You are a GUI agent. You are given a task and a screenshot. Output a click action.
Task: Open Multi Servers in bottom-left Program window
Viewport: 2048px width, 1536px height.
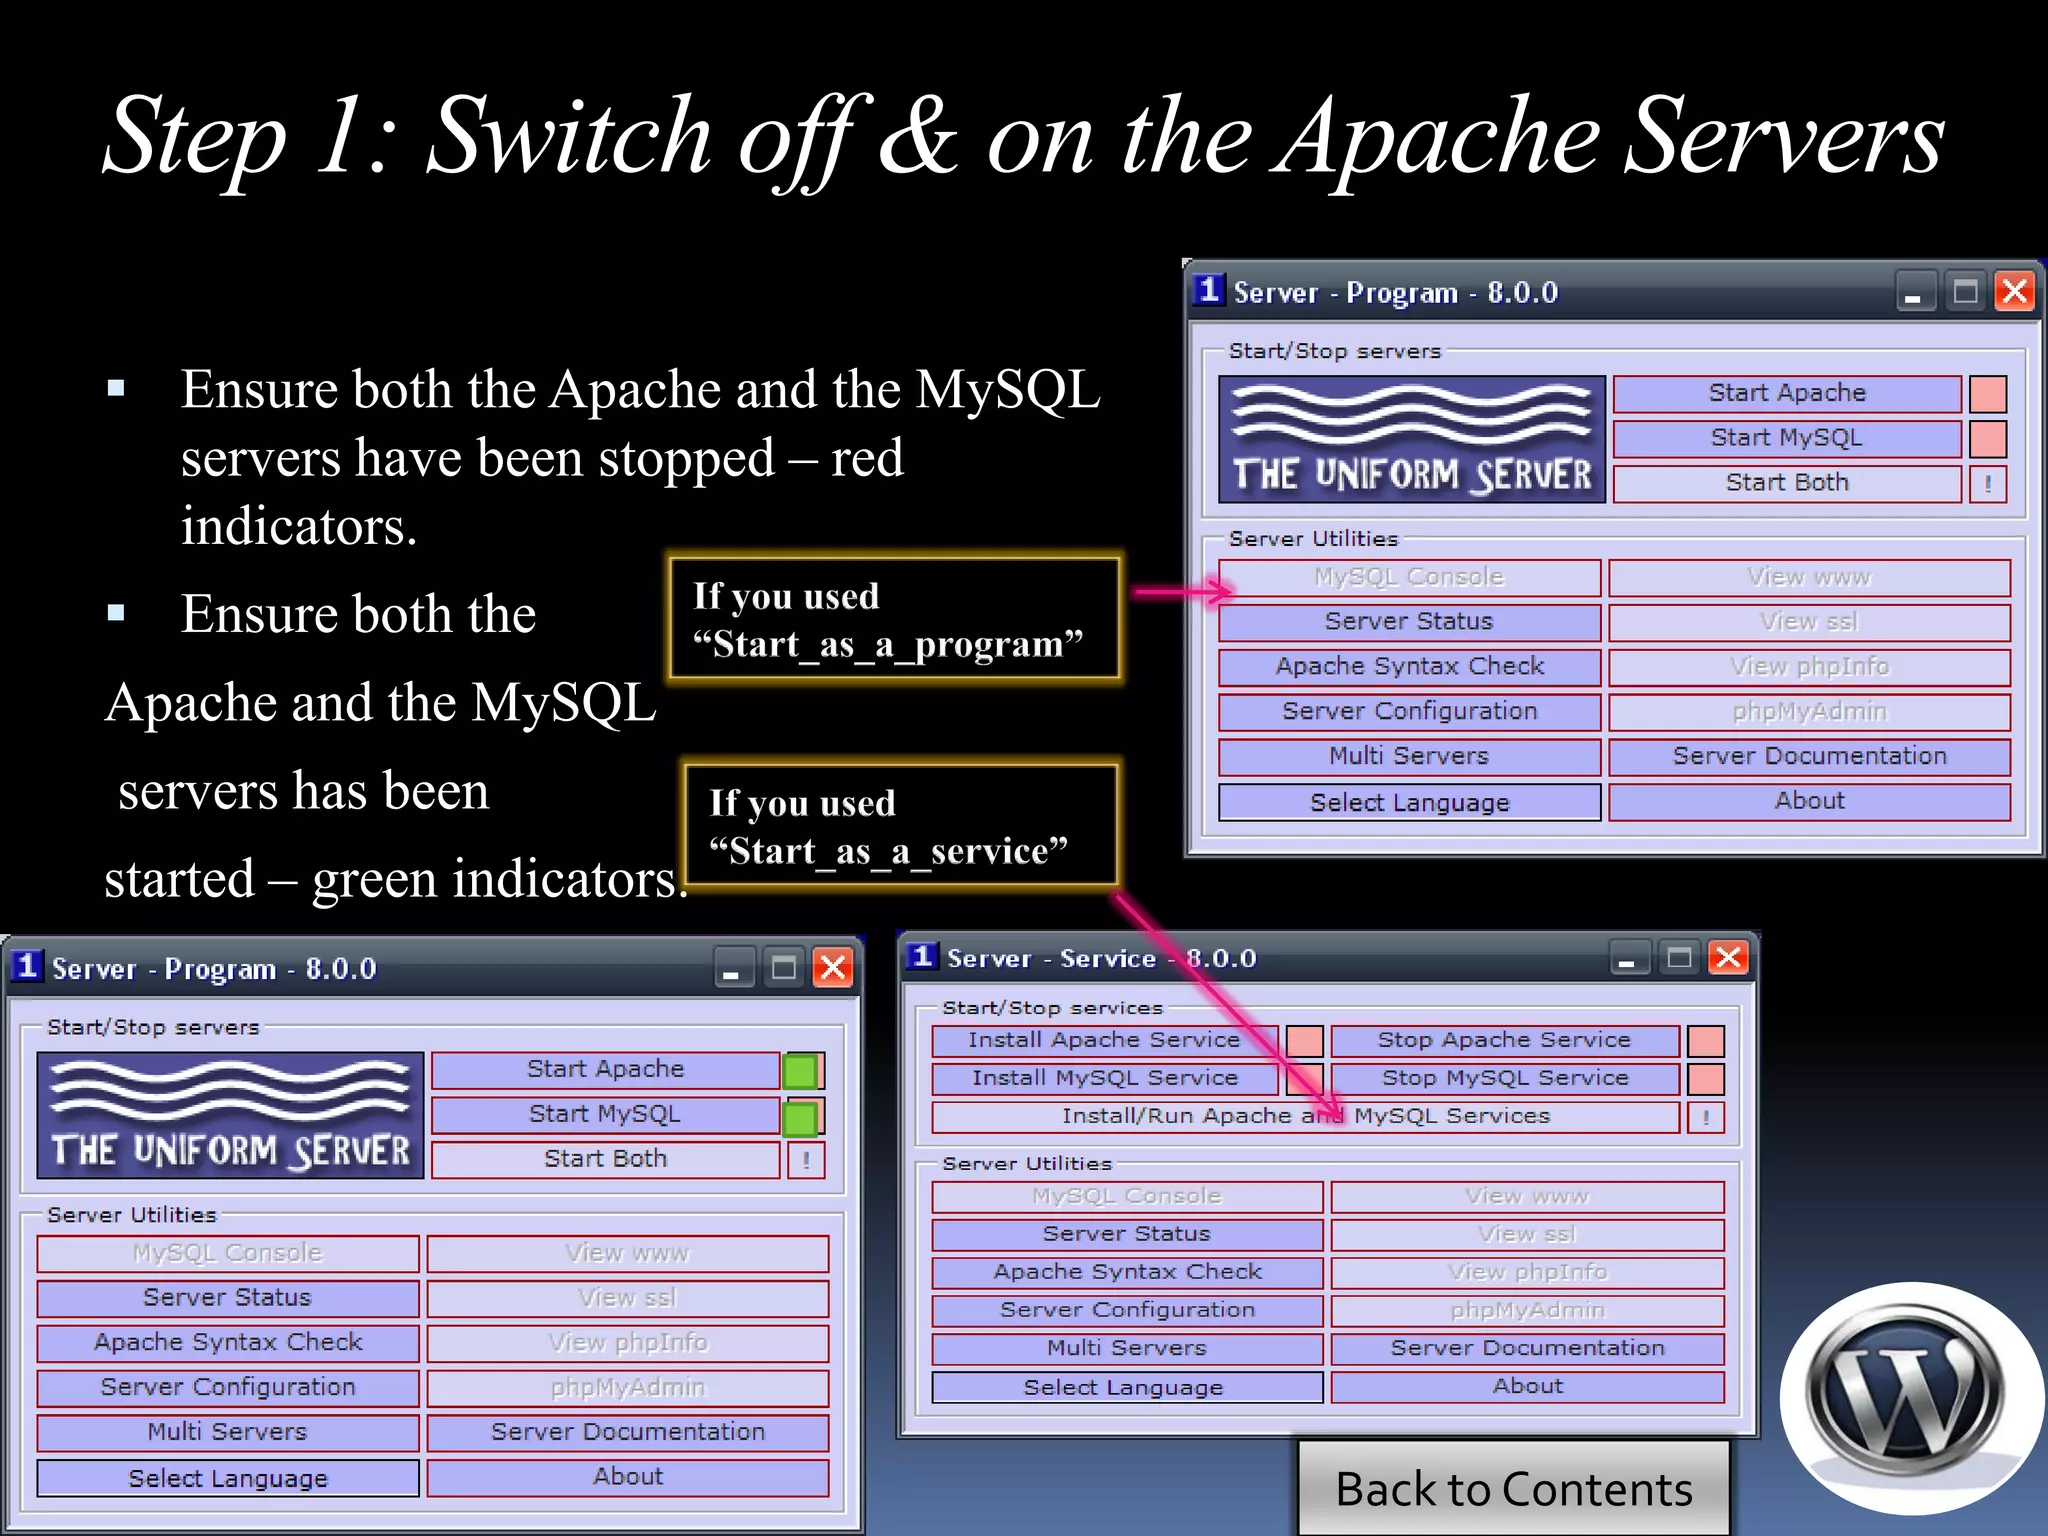[228, 1433]
